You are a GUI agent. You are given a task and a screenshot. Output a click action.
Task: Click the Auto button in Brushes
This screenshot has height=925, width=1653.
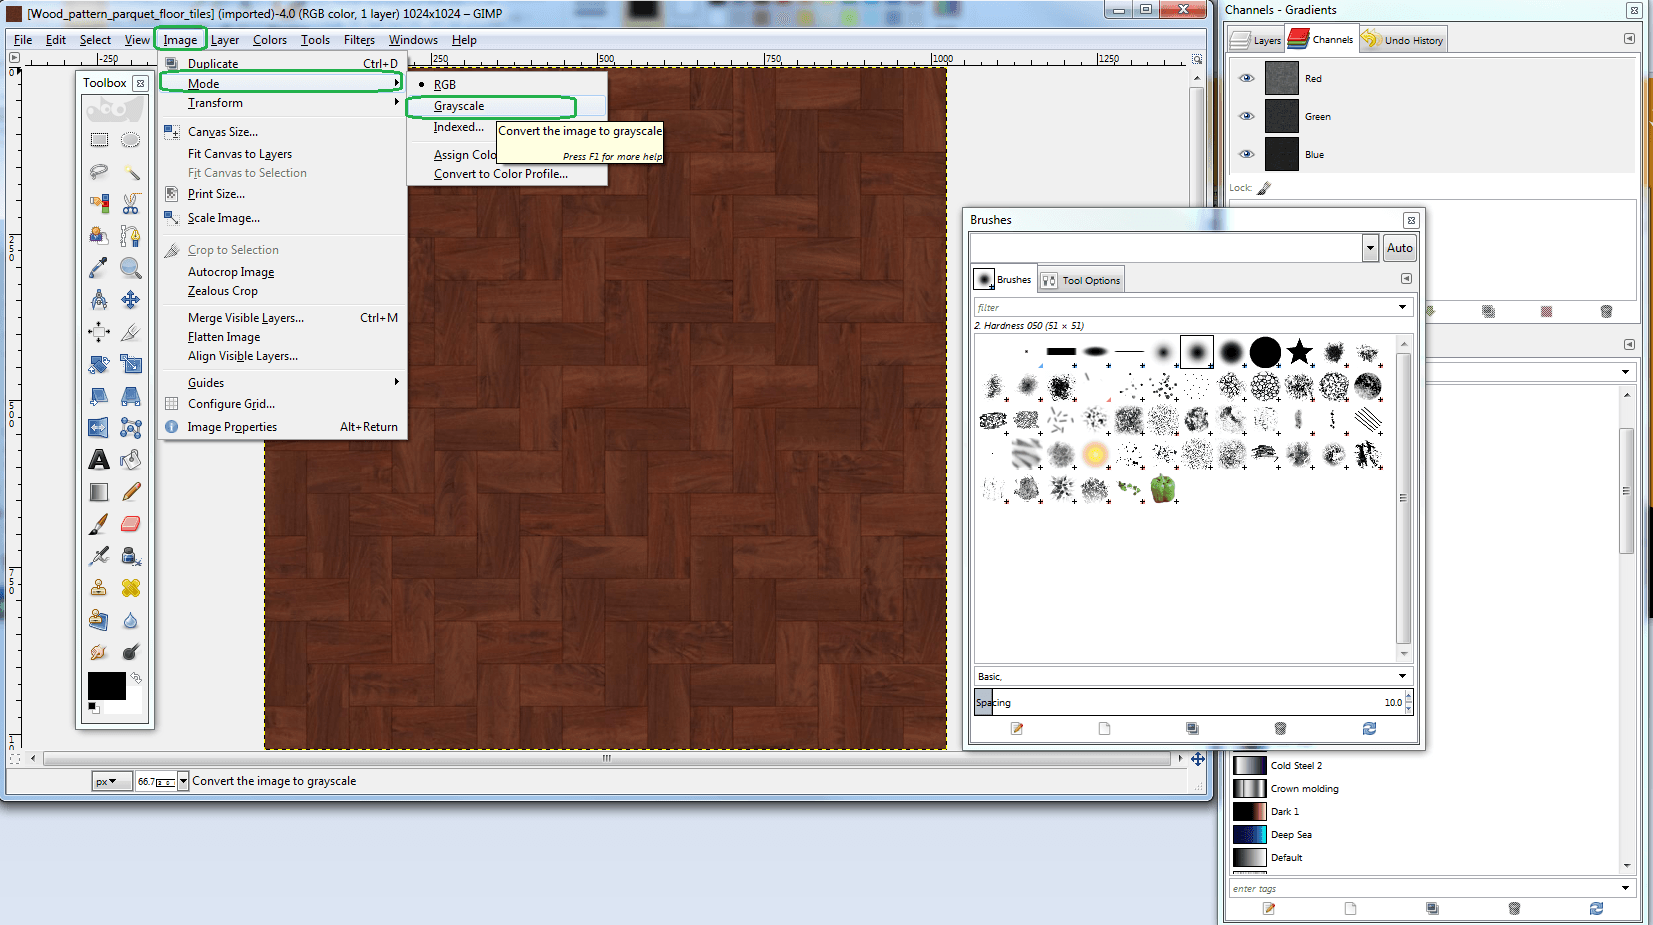[1399, 248]
